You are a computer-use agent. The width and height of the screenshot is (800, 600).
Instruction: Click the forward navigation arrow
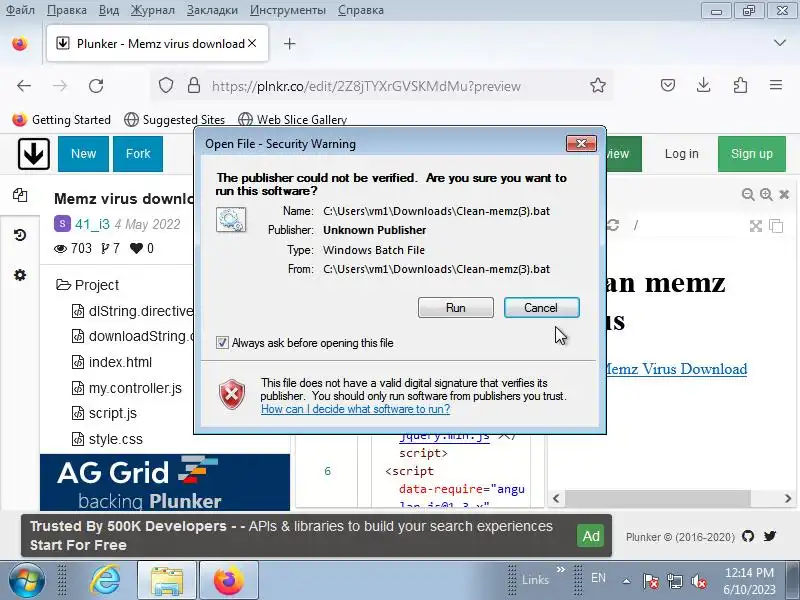60,86
